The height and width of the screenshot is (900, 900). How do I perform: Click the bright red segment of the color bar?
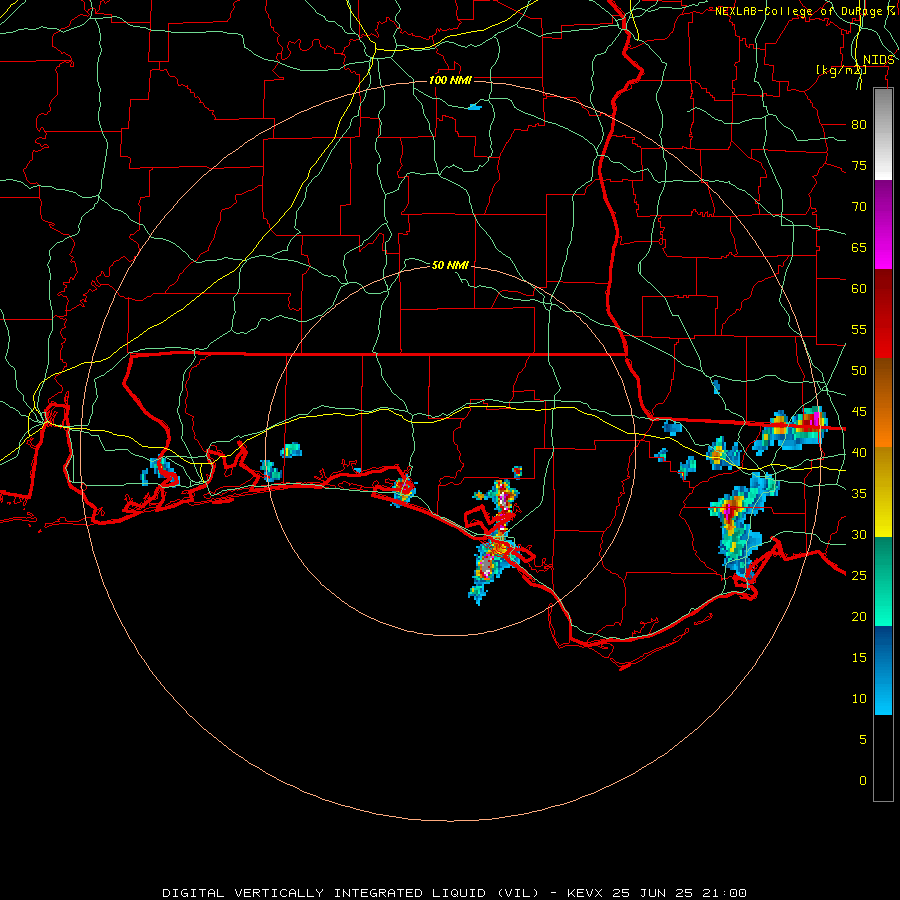(x=883, y=314)
